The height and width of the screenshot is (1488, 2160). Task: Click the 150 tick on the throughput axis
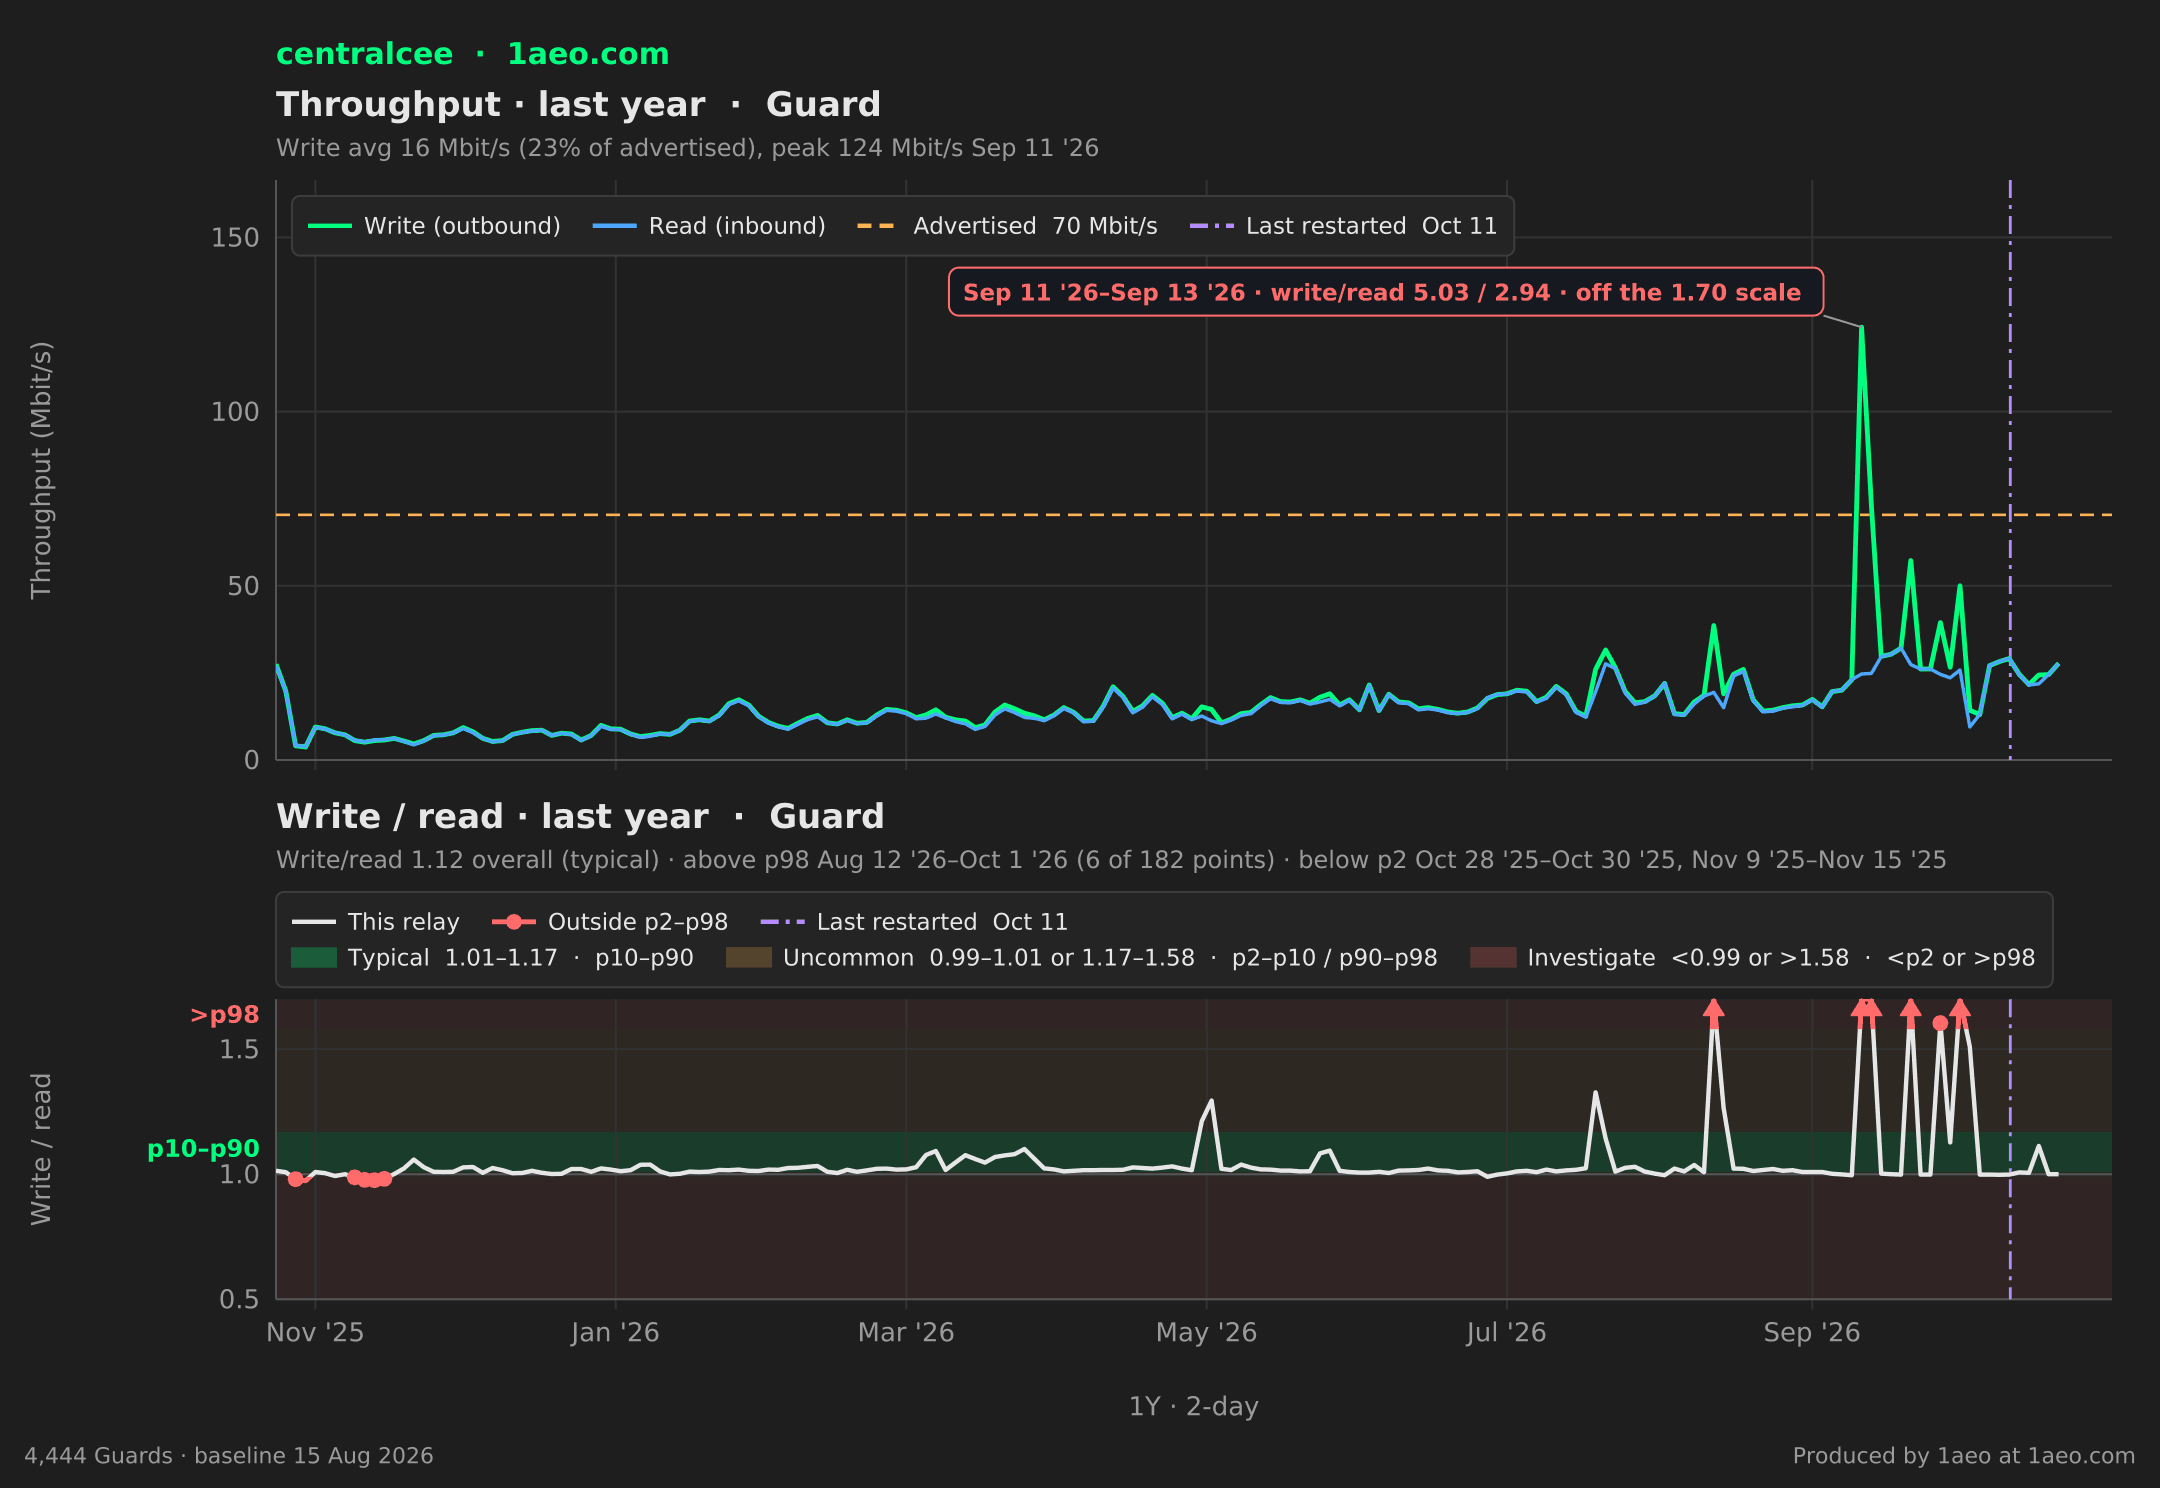tap(235, 238)
